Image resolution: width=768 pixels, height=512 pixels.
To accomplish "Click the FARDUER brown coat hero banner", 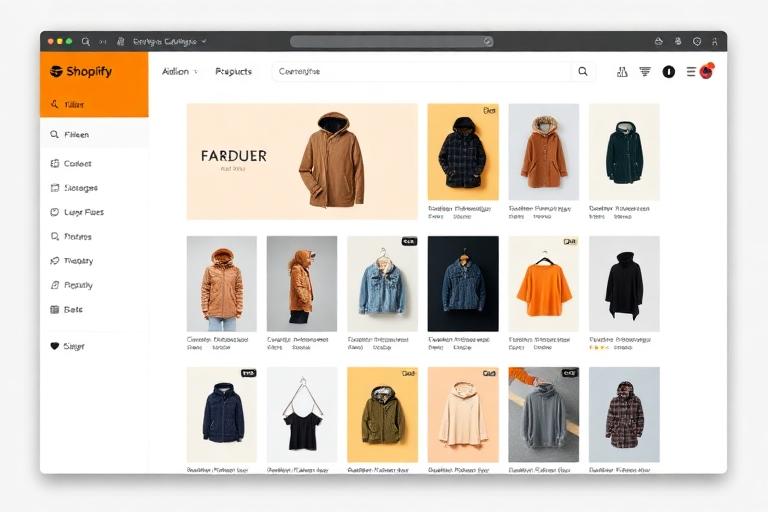I will 302,161.
